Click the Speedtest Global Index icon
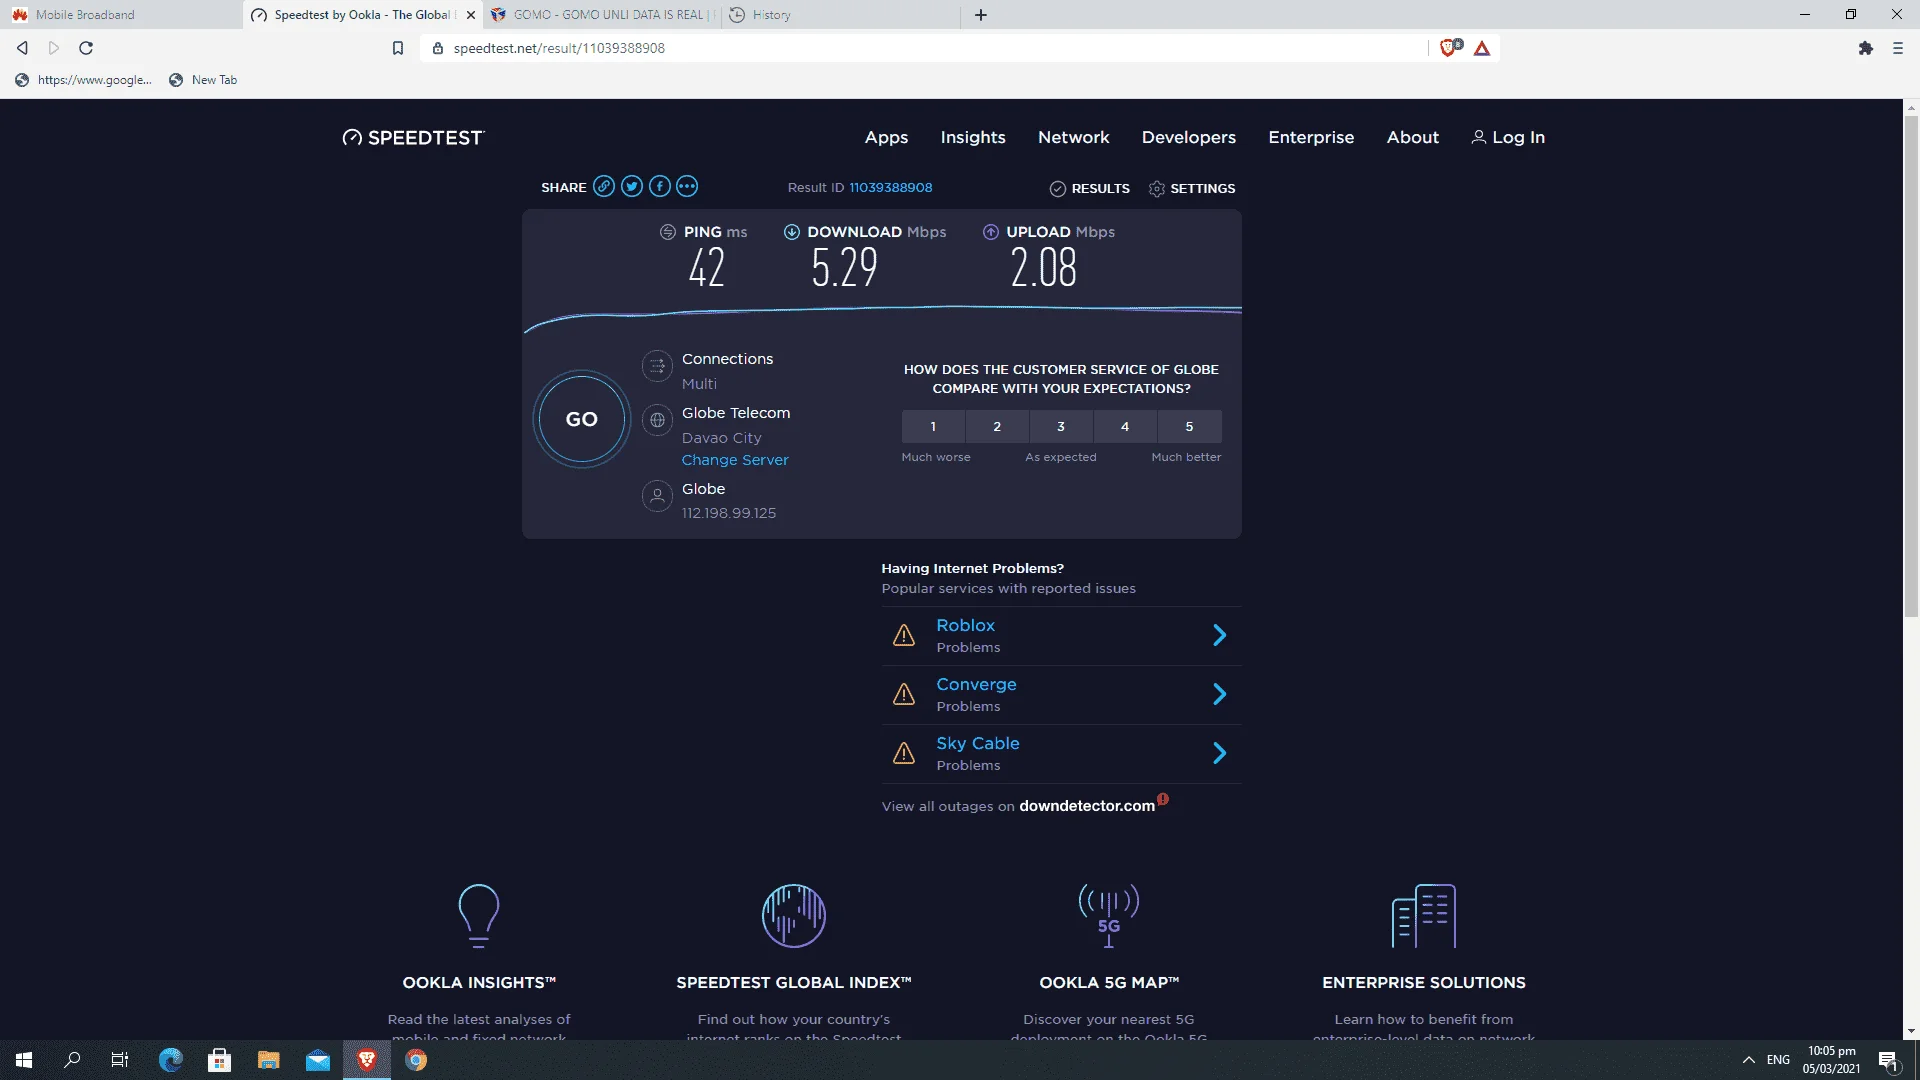The height and width of the screenshot is (1080, 1920). (794, 915)
